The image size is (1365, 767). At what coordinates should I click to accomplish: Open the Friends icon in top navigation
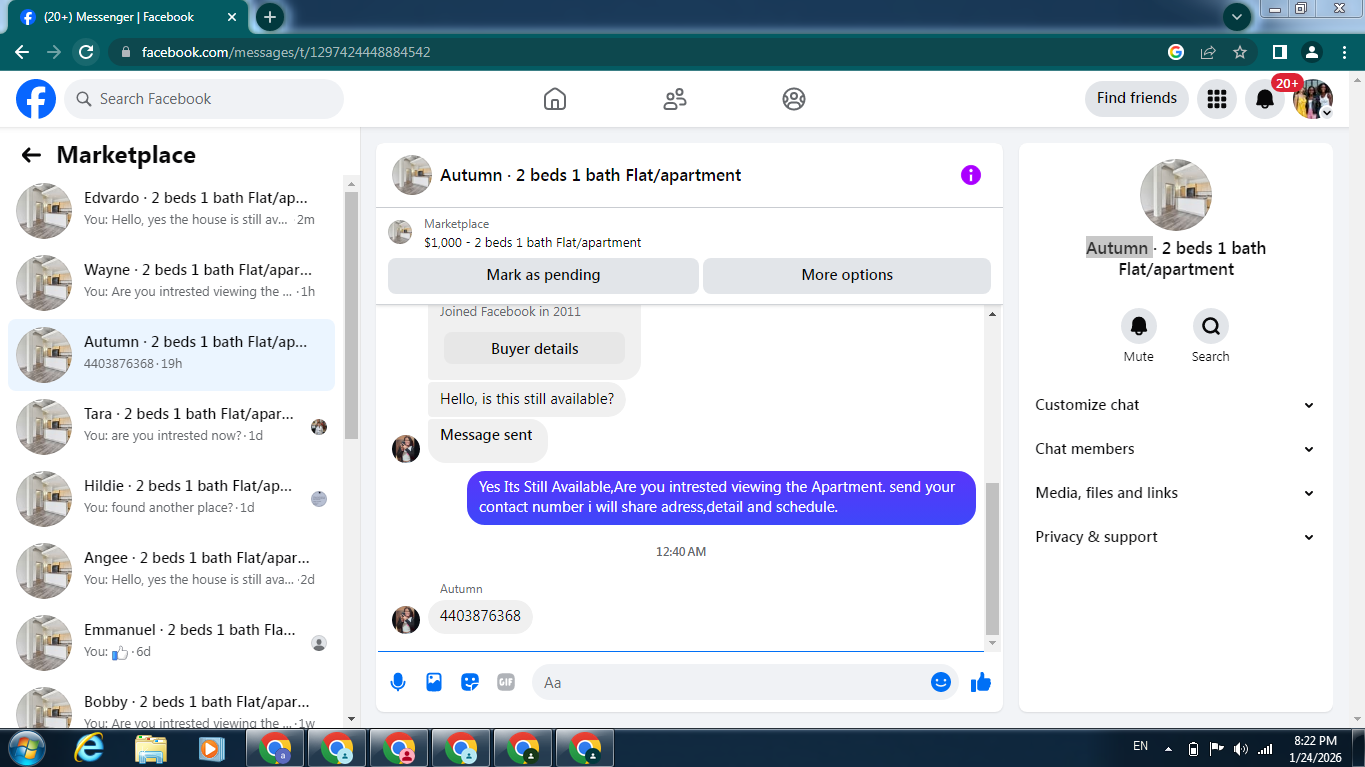(x=675, y=99)
